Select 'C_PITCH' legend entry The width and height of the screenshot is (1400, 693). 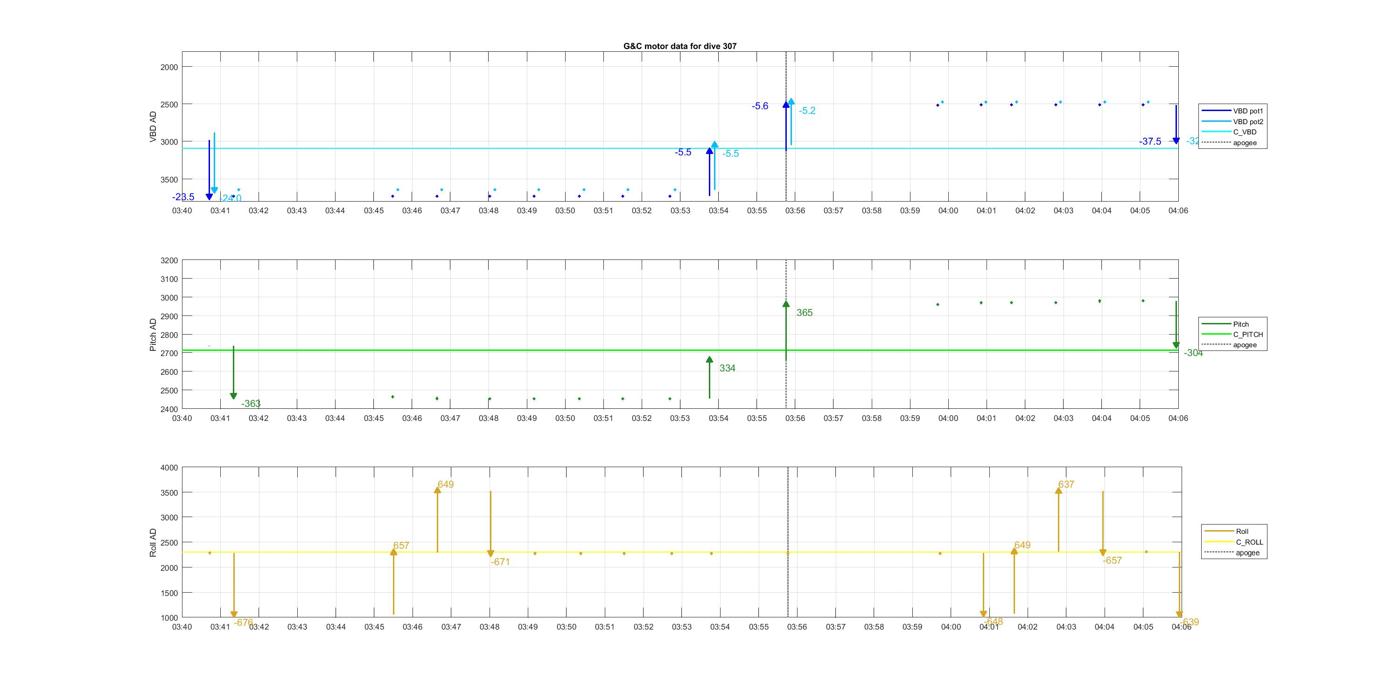click(1232, 335)
